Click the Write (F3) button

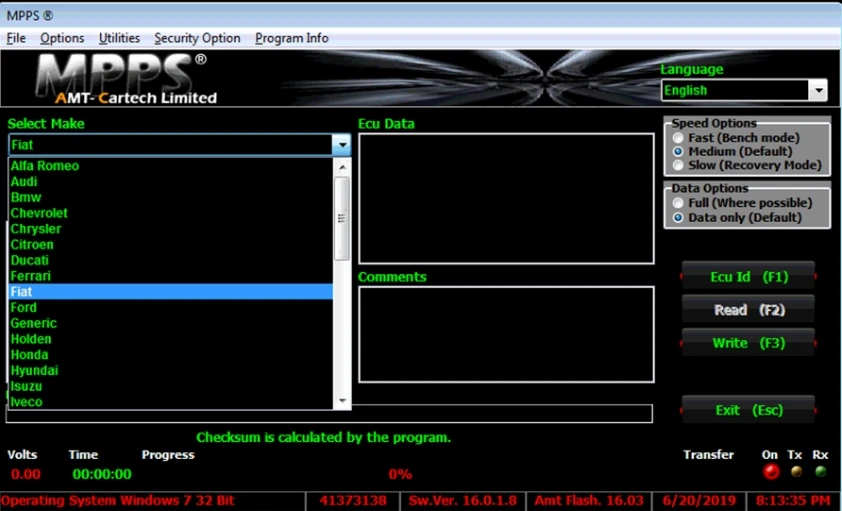pyautogui.click(x=749, y=343)
